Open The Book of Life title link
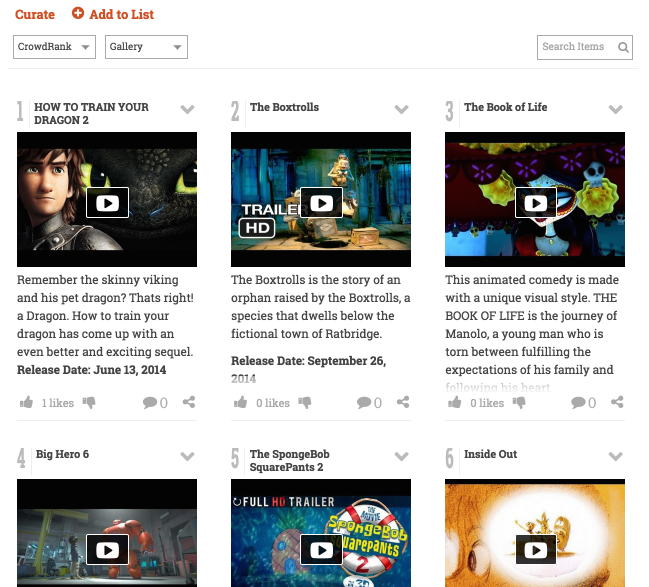 click(x=505, y=107)
